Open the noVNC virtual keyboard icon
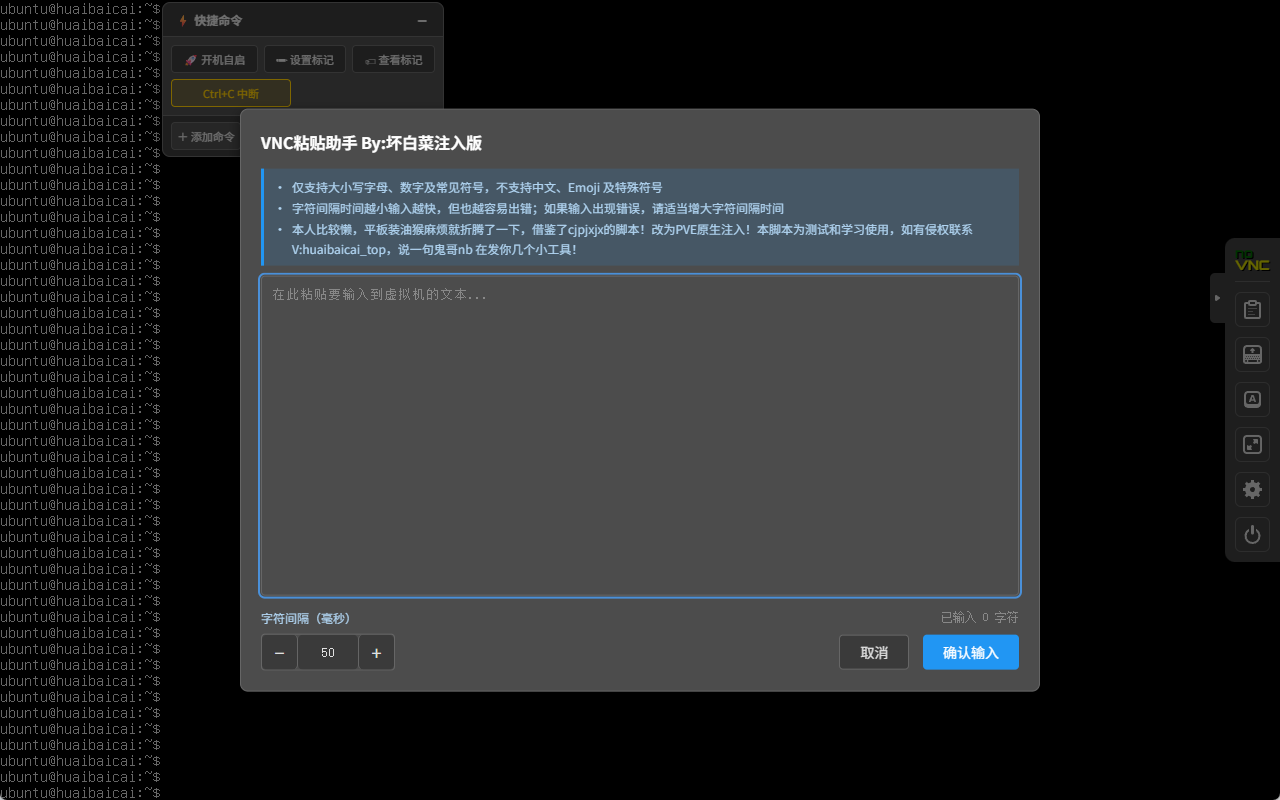This screenshot has height=800, width=1280. [1252, 355]
